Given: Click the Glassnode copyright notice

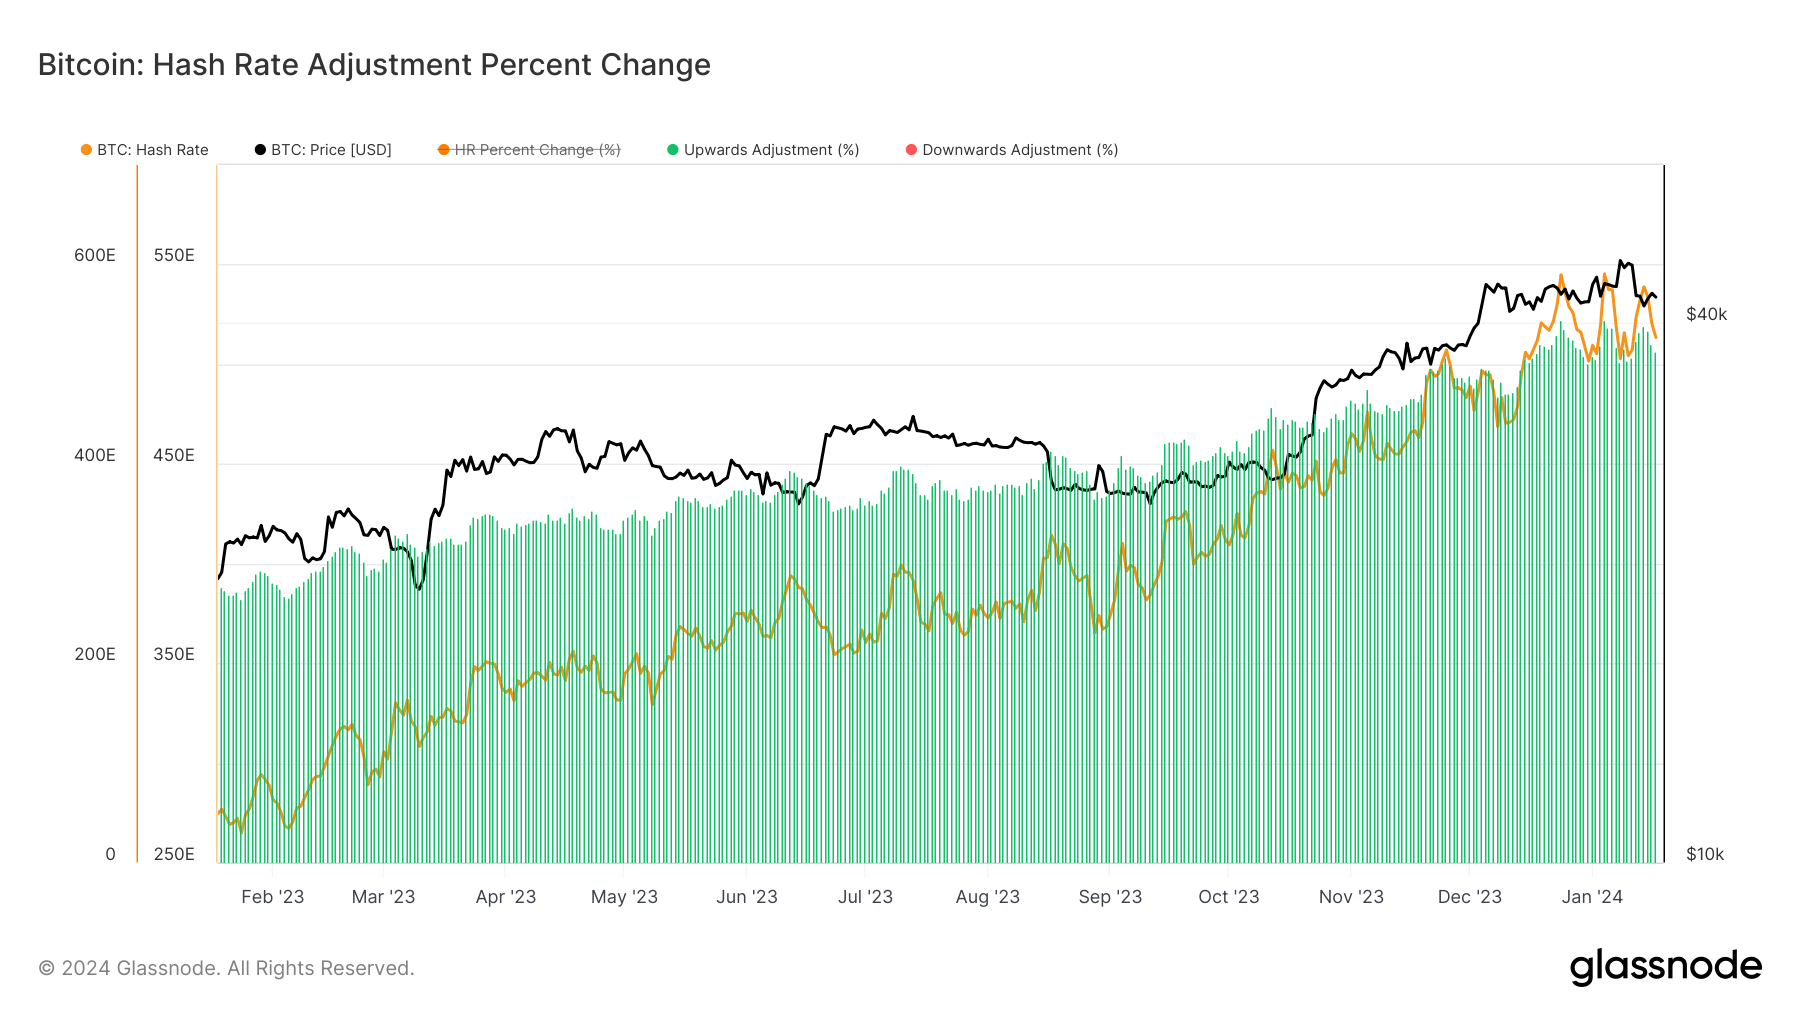Looking at the screenshot, I should pos(226,968).
